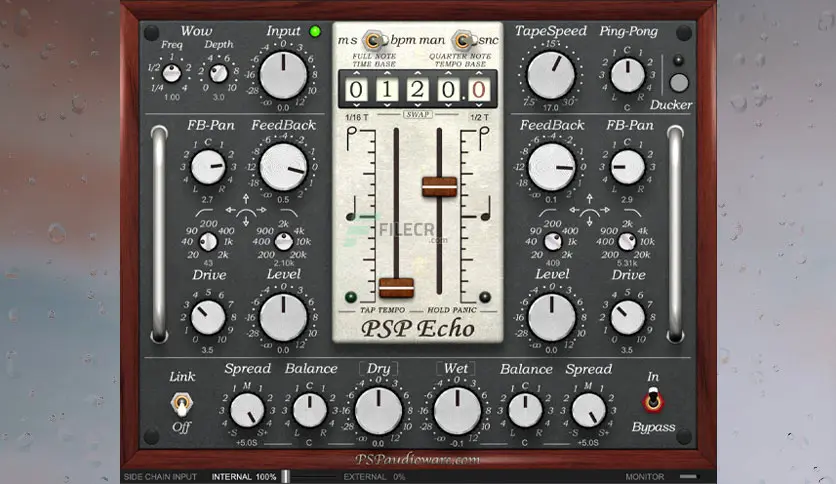Image resolution: width=836 pixels, height=484 pixels.
Task: Click the right channel ping flag icon
Action: point(484,138)
